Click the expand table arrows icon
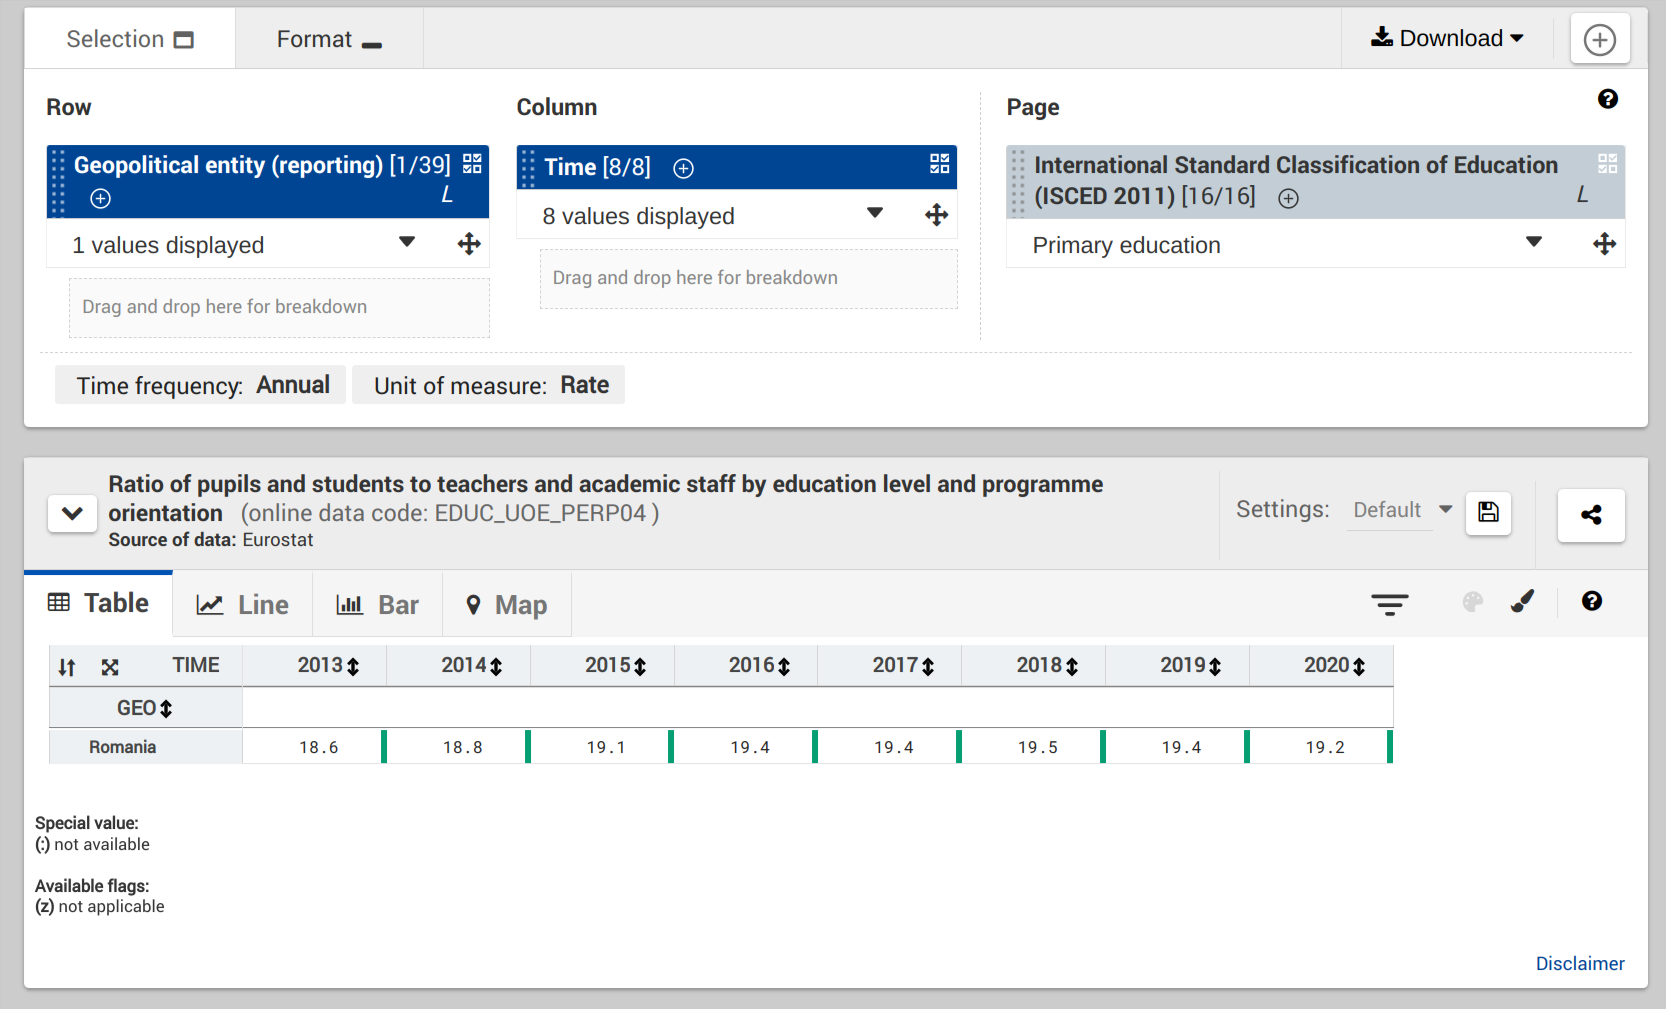Image resolution: width=1666 pixels, height=1009 pixels. coord(110,667)
